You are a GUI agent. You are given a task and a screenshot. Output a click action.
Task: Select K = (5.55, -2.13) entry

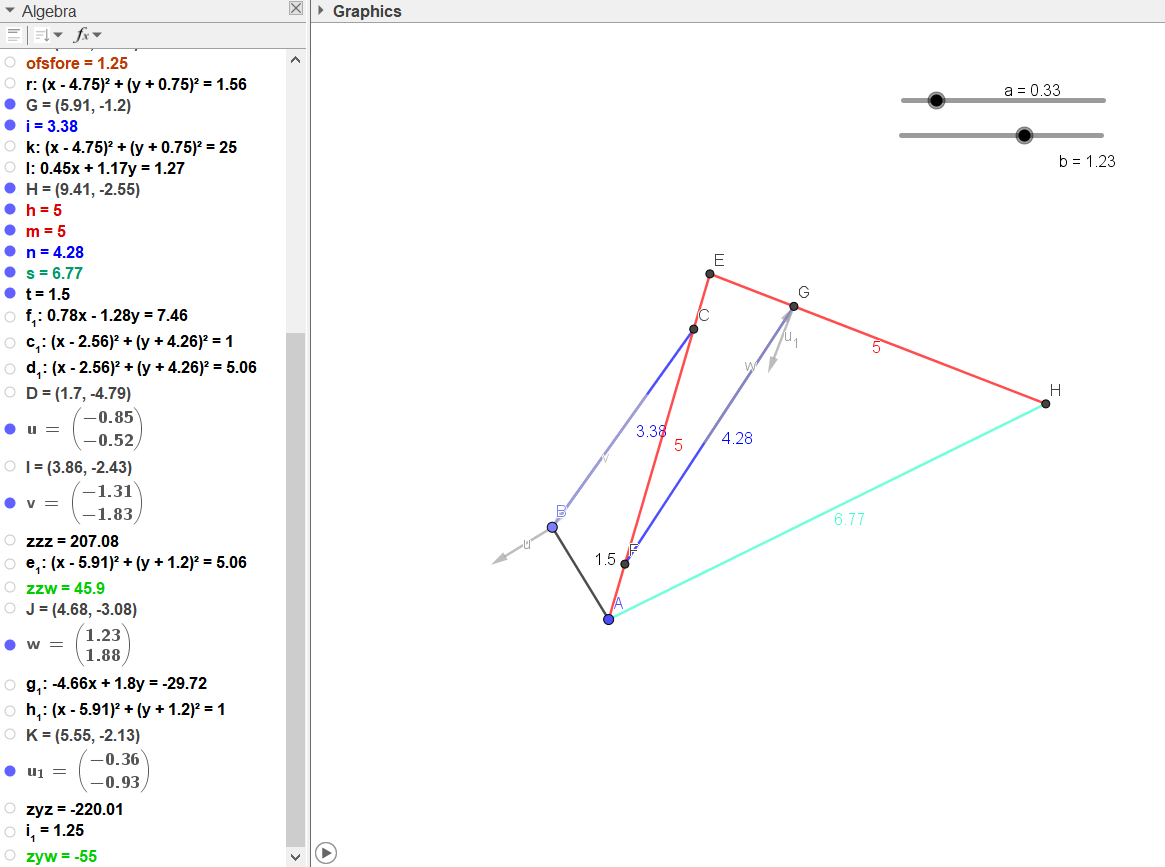(x=82, y=735)
